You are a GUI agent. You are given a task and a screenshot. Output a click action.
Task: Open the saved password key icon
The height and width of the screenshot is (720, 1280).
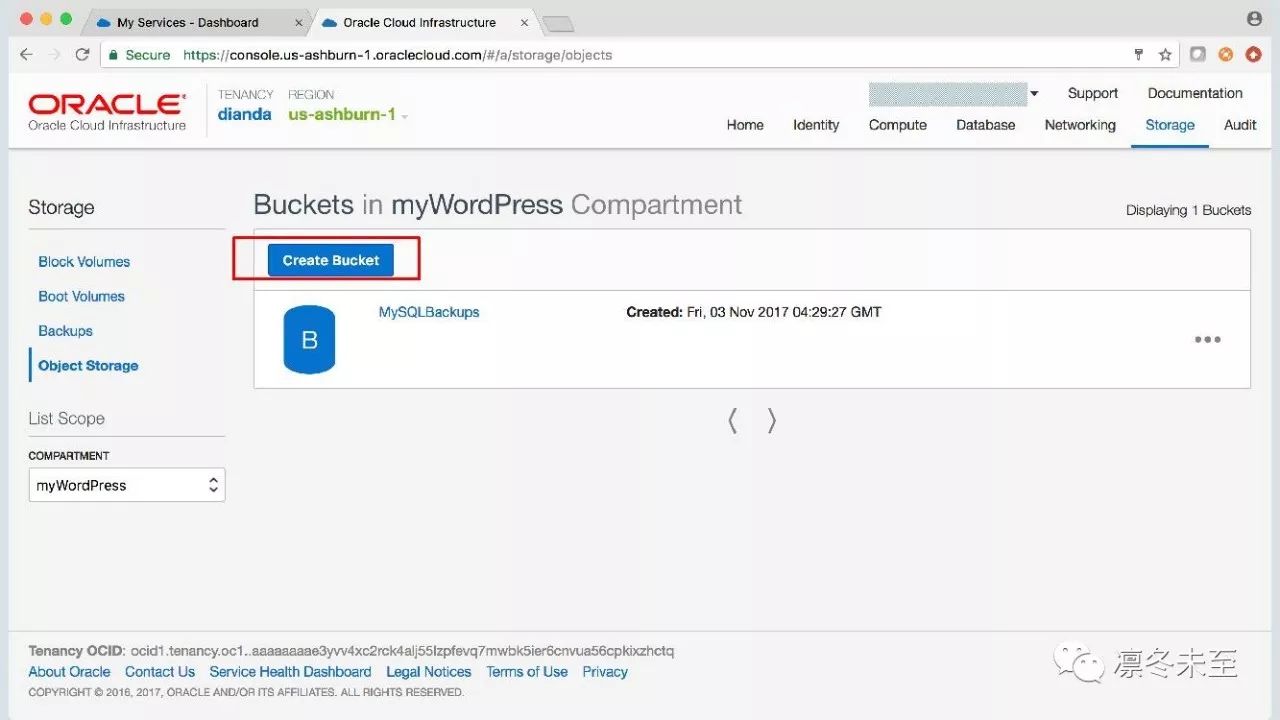click(1138, 55)
